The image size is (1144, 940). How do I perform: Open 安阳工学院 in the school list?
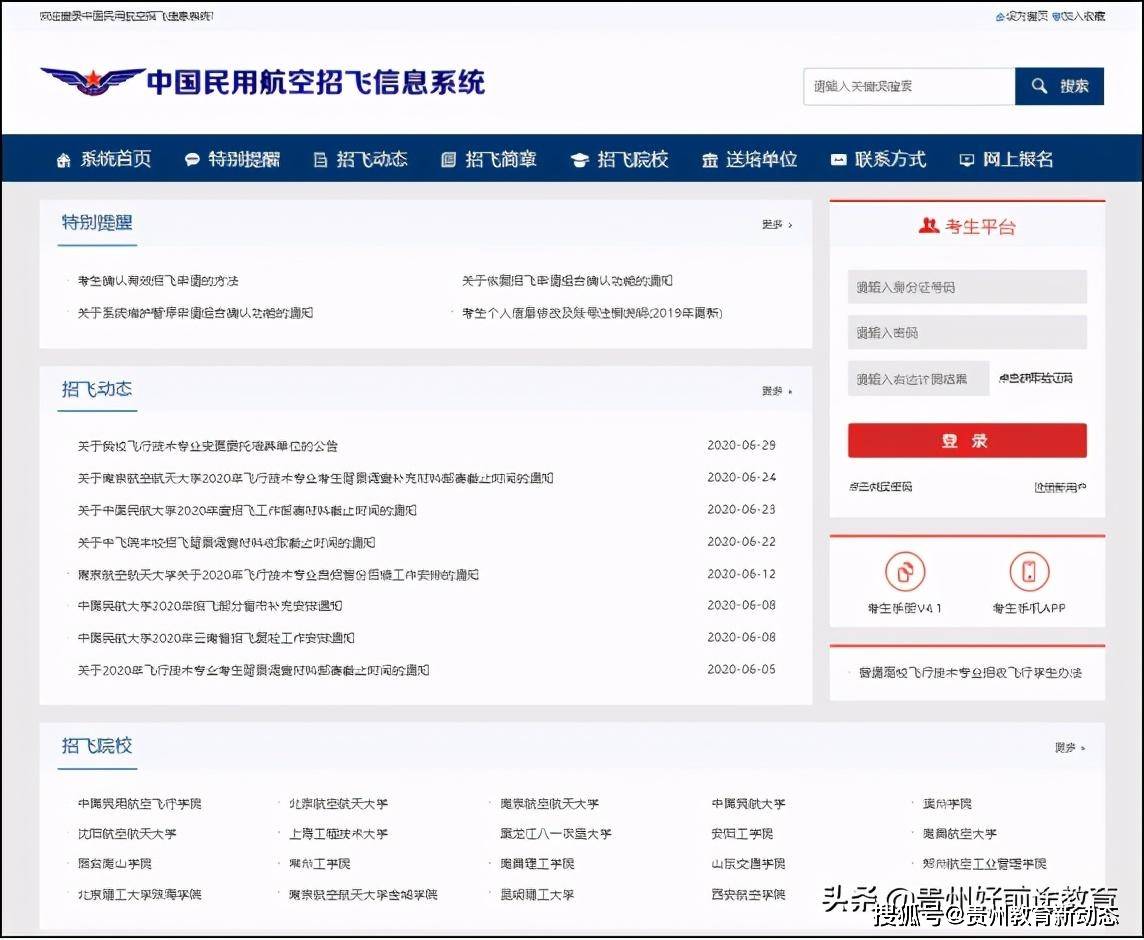[742, 833]
